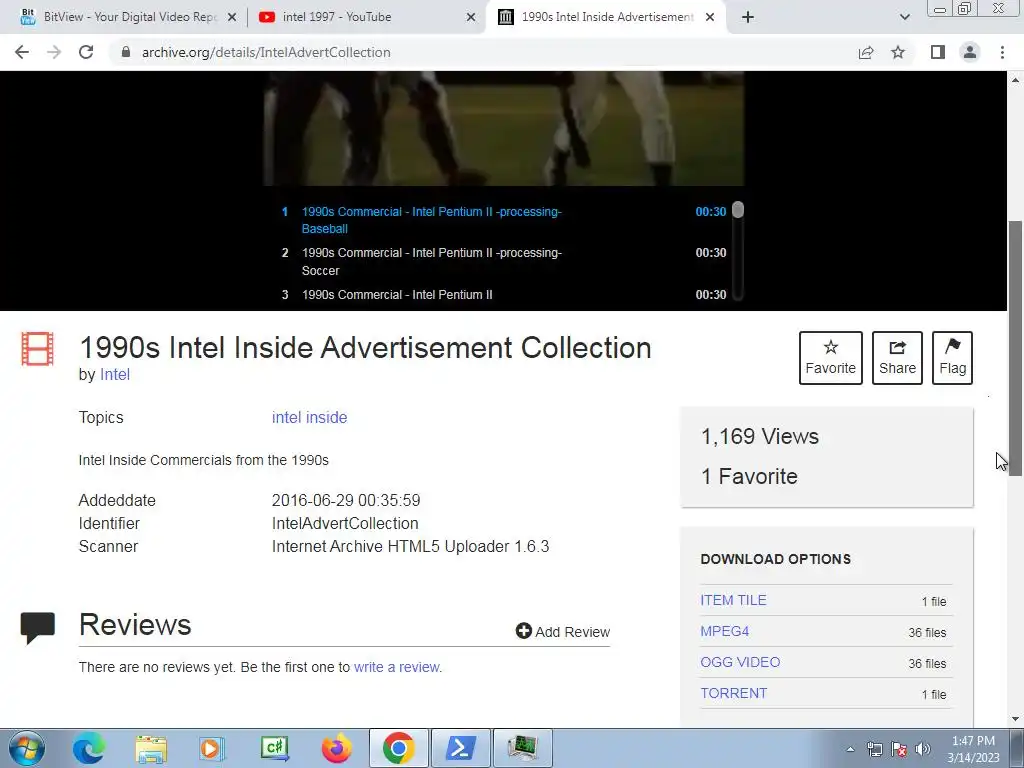Click the volume speaker tray icon
This screenshot has height=768, width=1024.
point(923,749)
